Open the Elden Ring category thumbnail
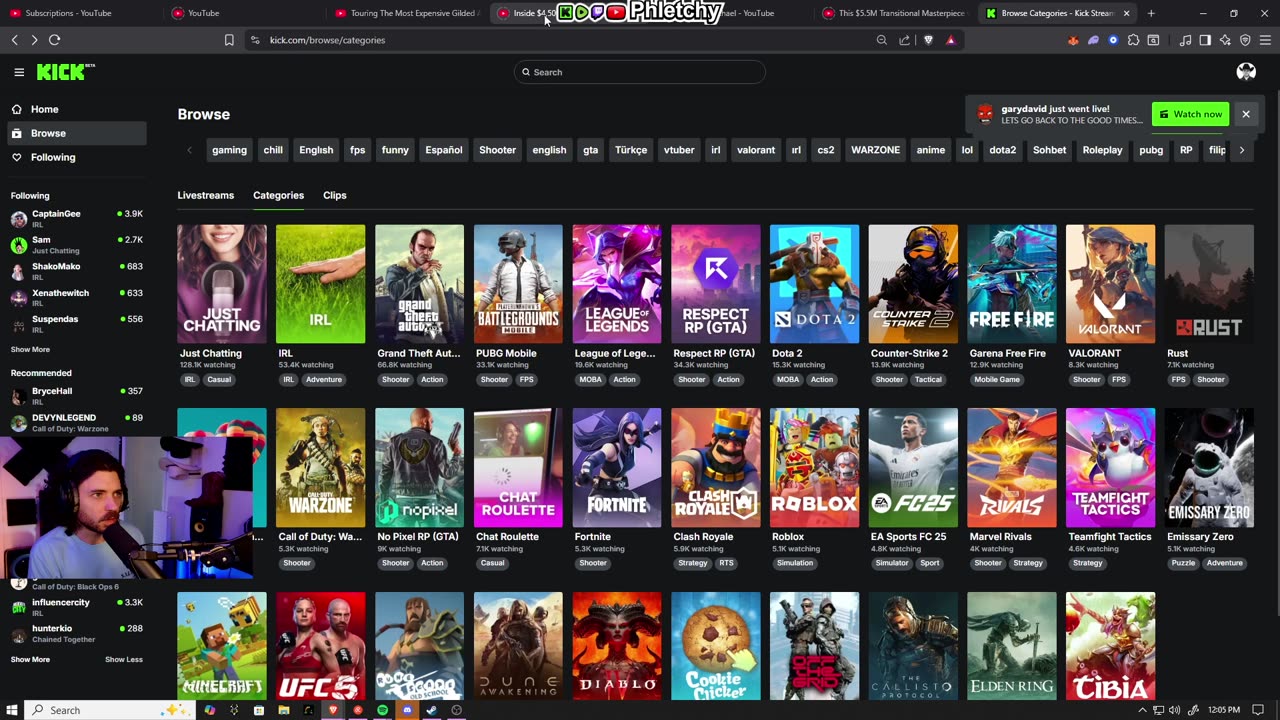The height and width of the screenshot is (720, 1280). click(1012, 646)
